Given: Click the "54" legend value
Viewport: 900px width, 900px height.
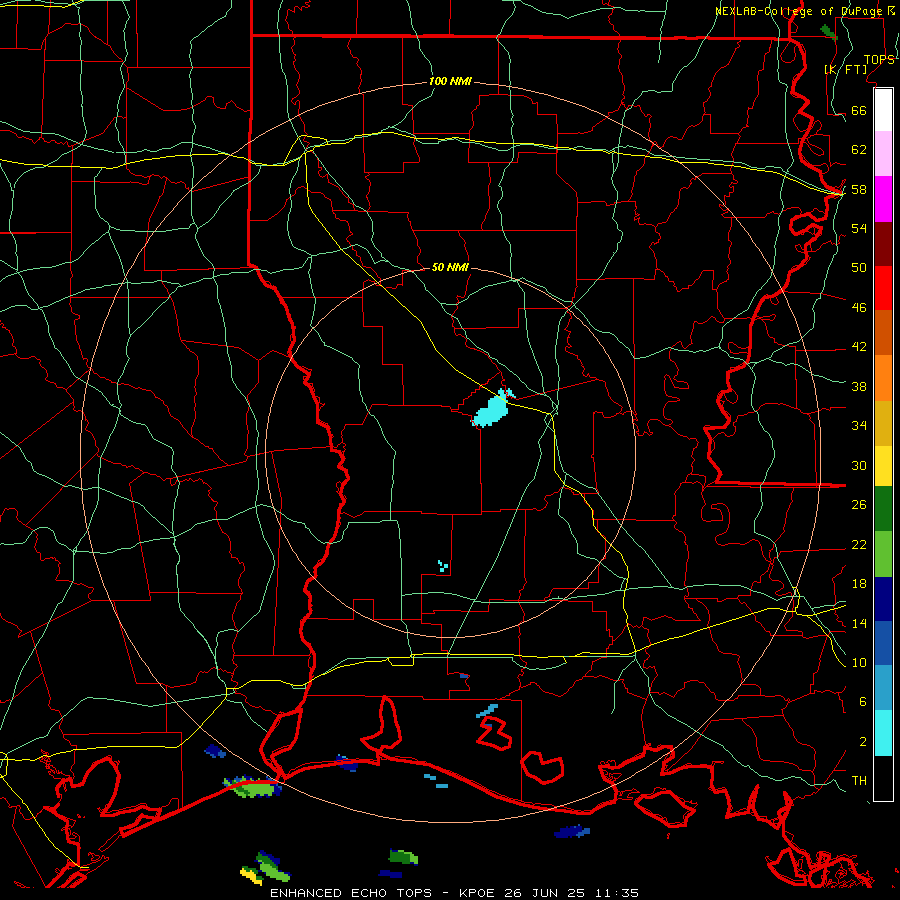Looking at the screenshot, I should 859,228.
